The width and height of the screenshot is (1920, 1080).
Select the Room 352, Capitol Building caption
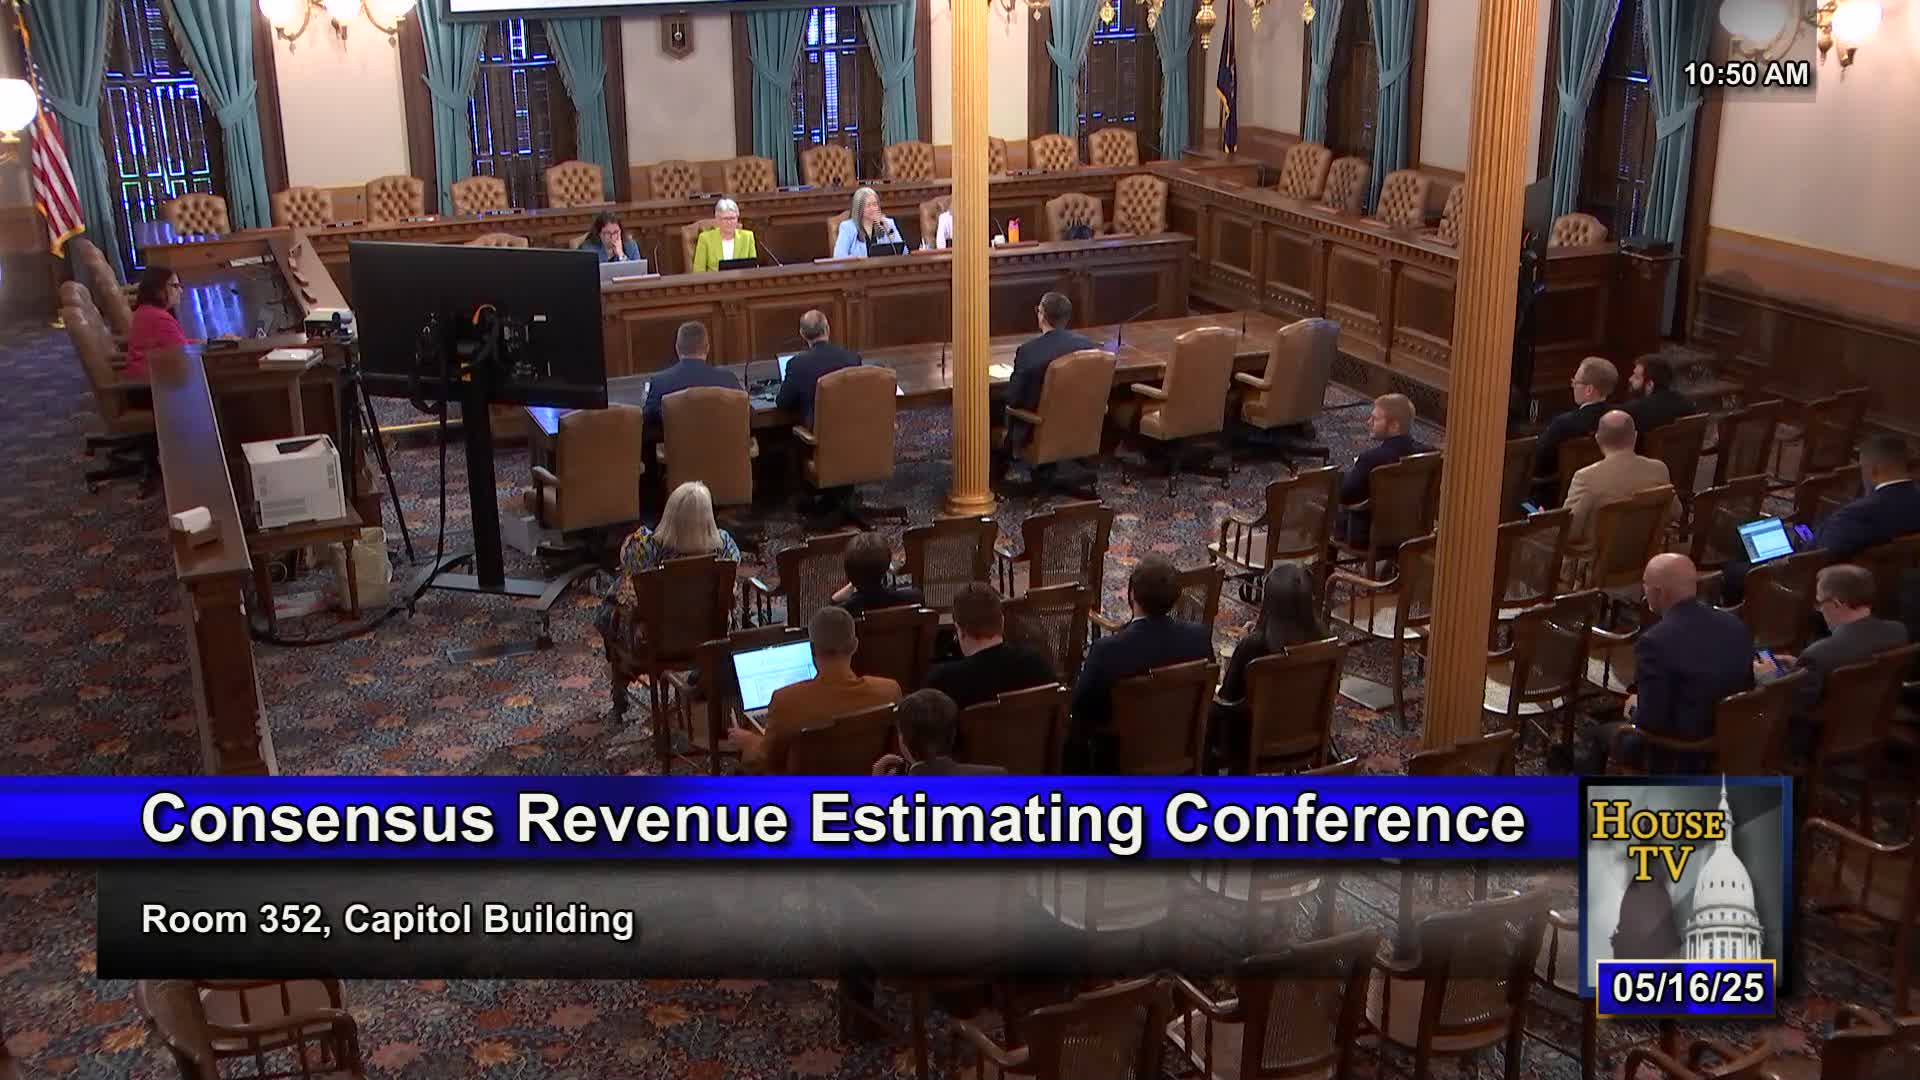[387, 919]
